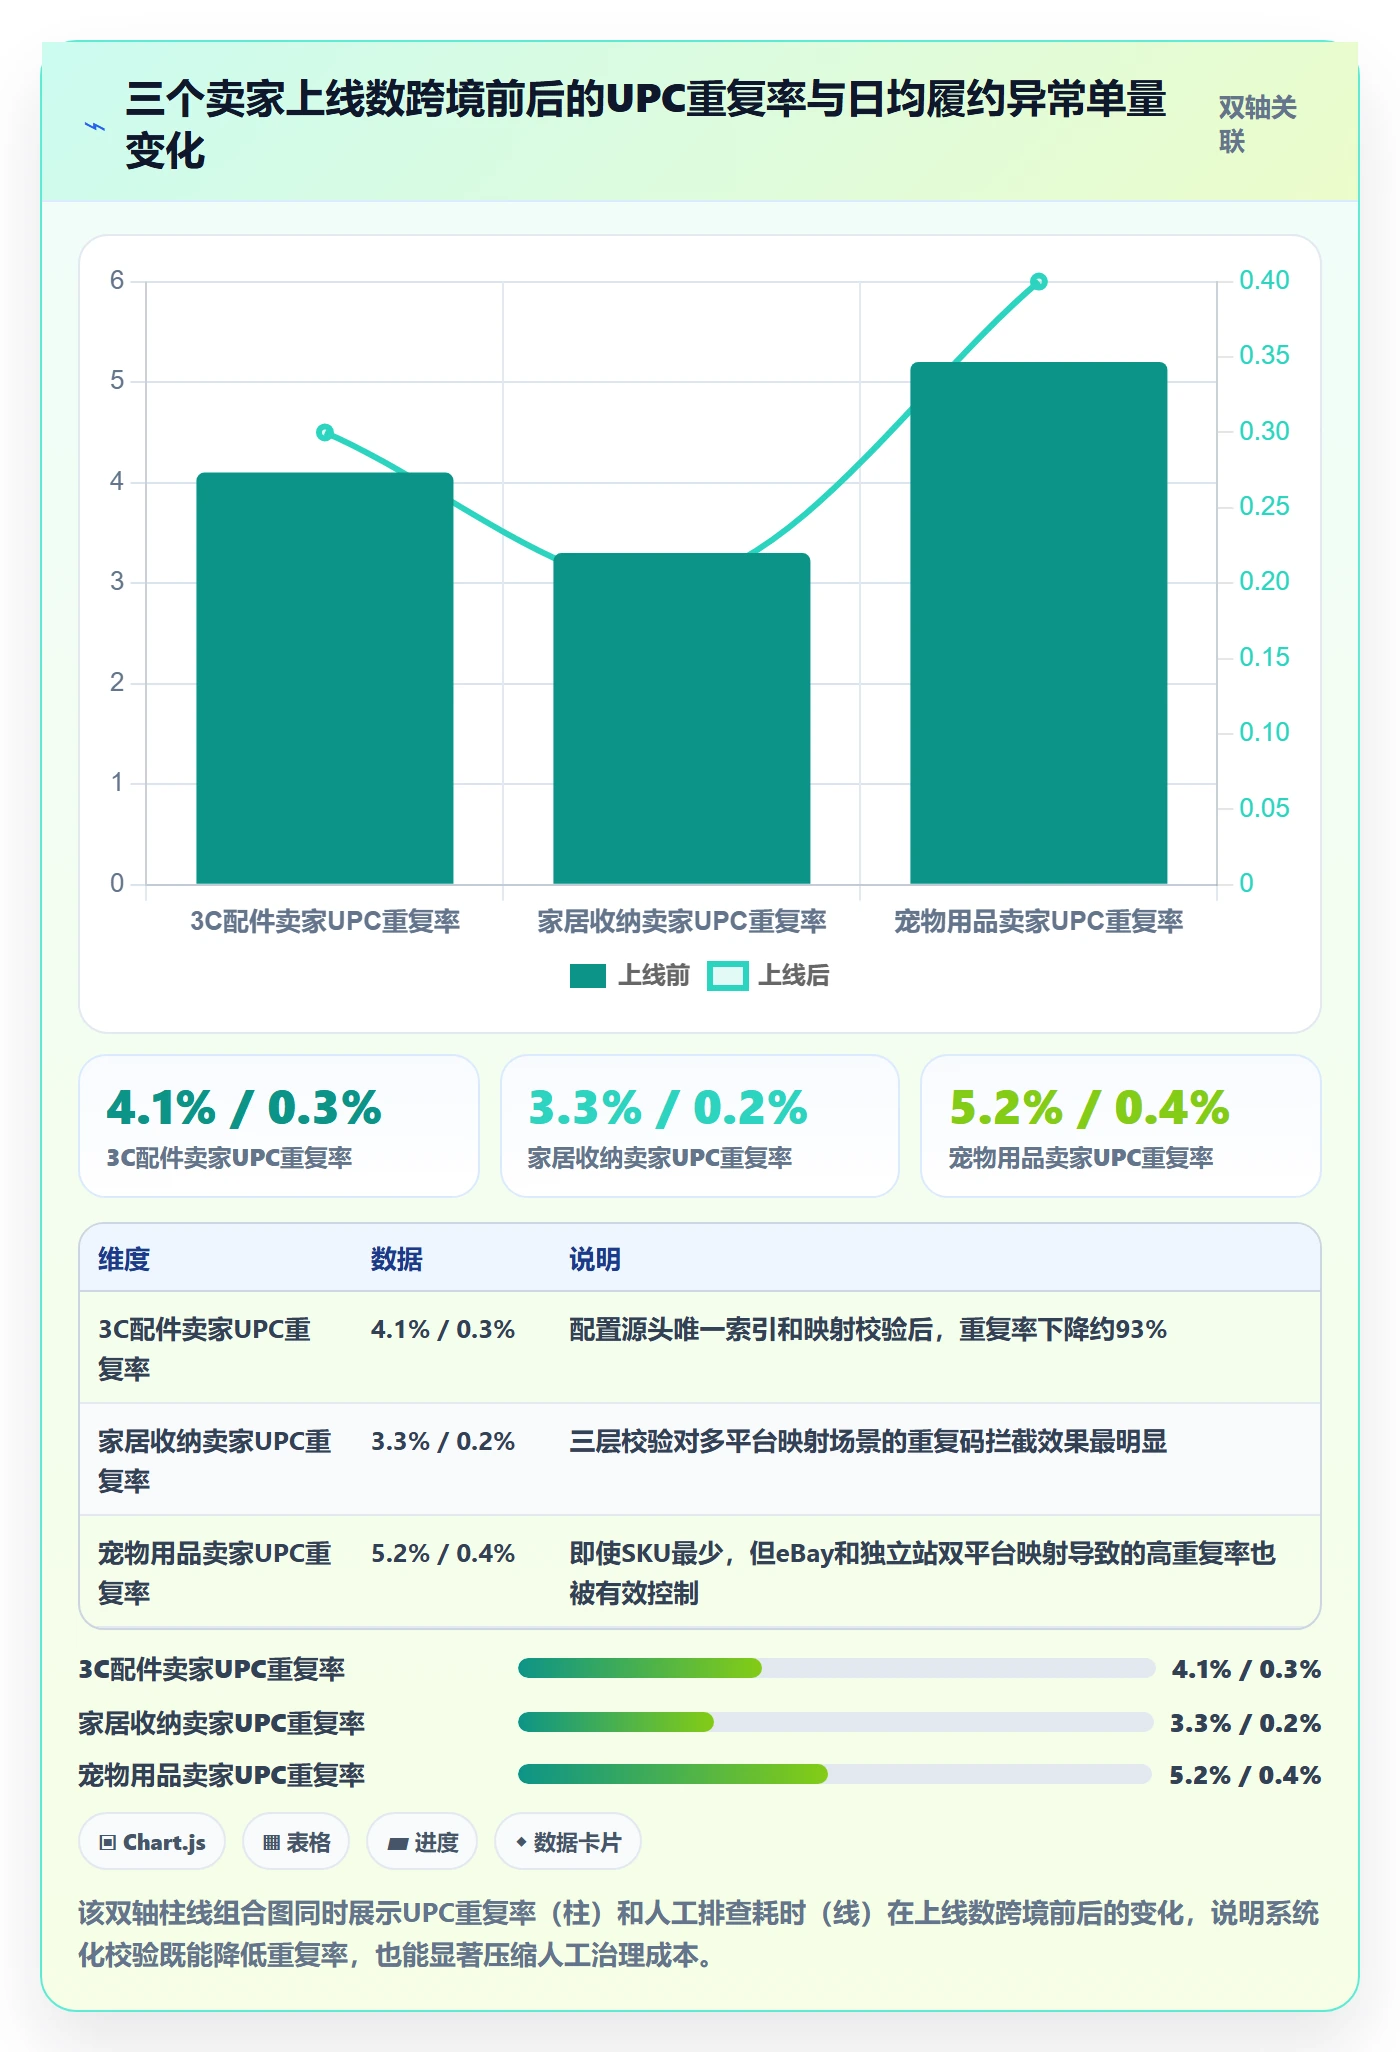Click the Chart.js tag chip
This screenshot has height=2052, width=1400.
[152, 1841]
